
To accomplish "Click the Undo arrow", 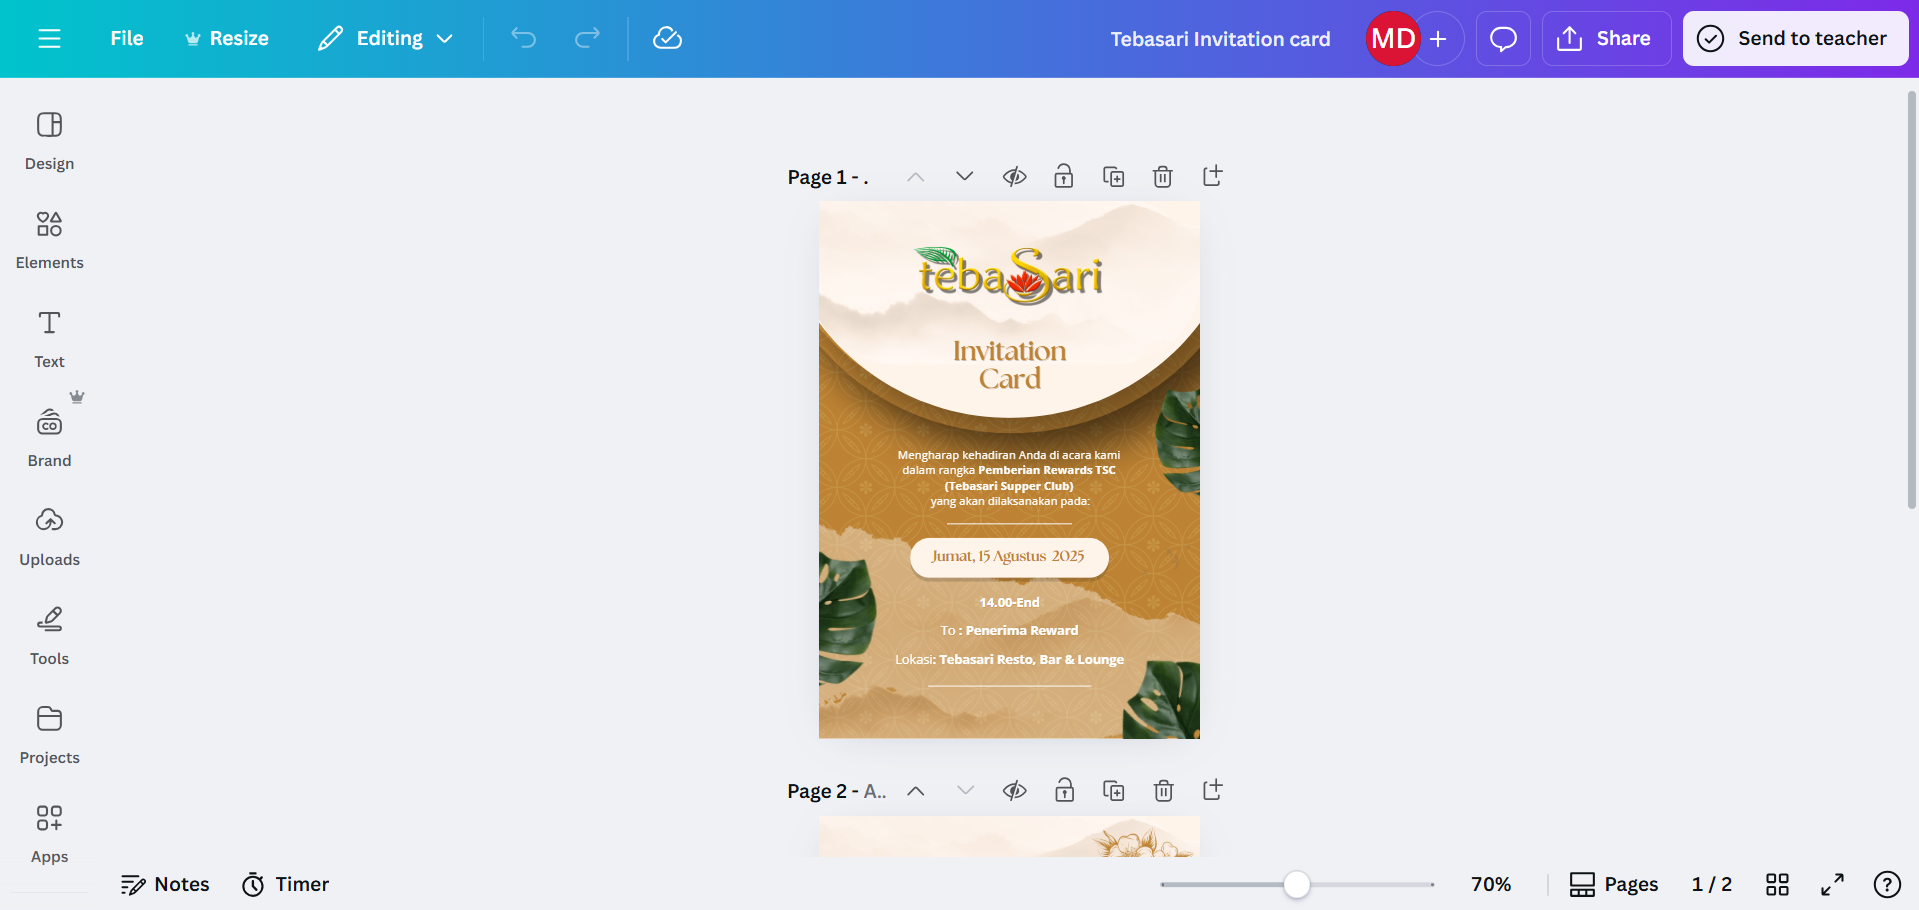I will tap(524, 38).
